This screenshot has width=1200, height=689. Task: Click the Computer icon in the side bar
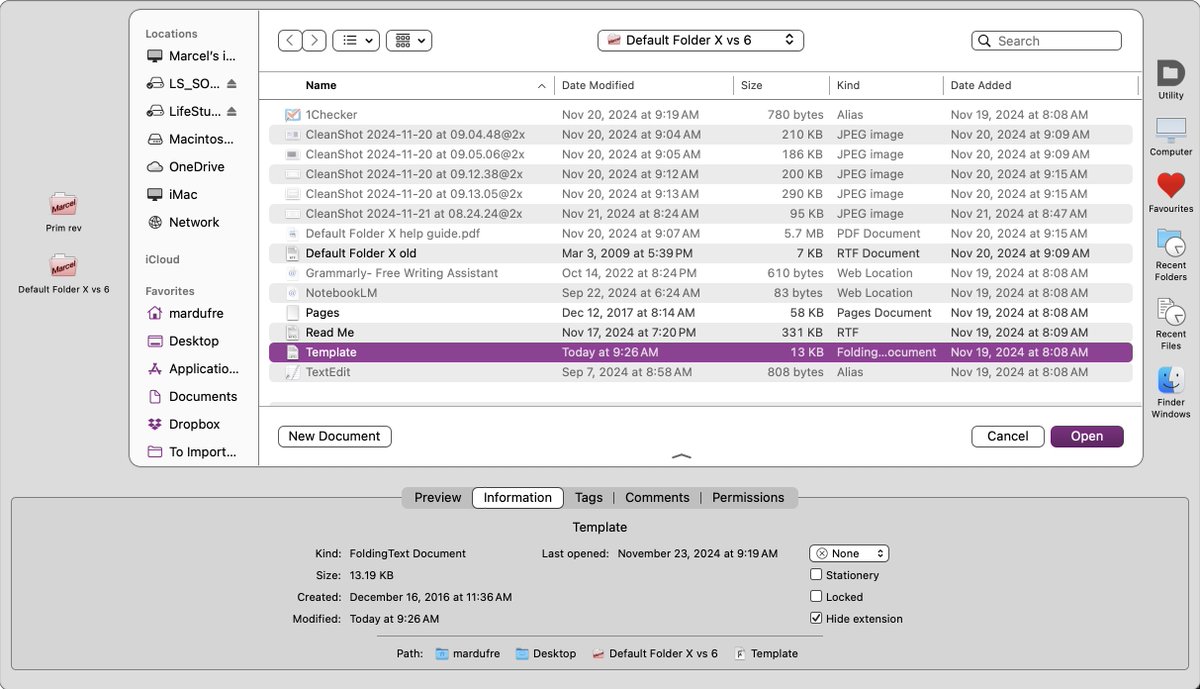pyautogui.click(x=1170, y=130)
